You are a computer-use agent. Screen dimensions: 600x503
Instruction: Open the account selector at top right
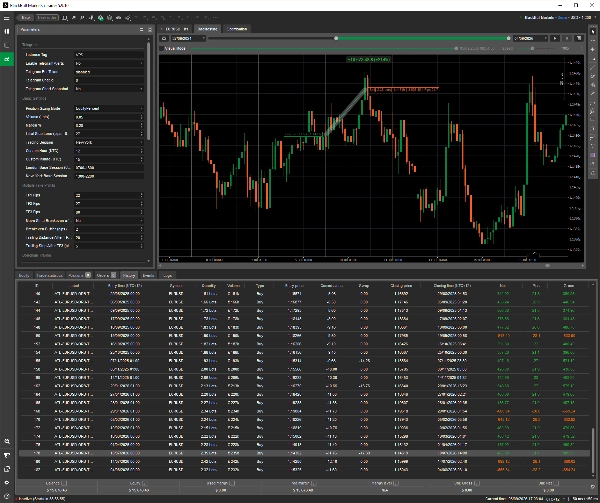pos(559,18)
